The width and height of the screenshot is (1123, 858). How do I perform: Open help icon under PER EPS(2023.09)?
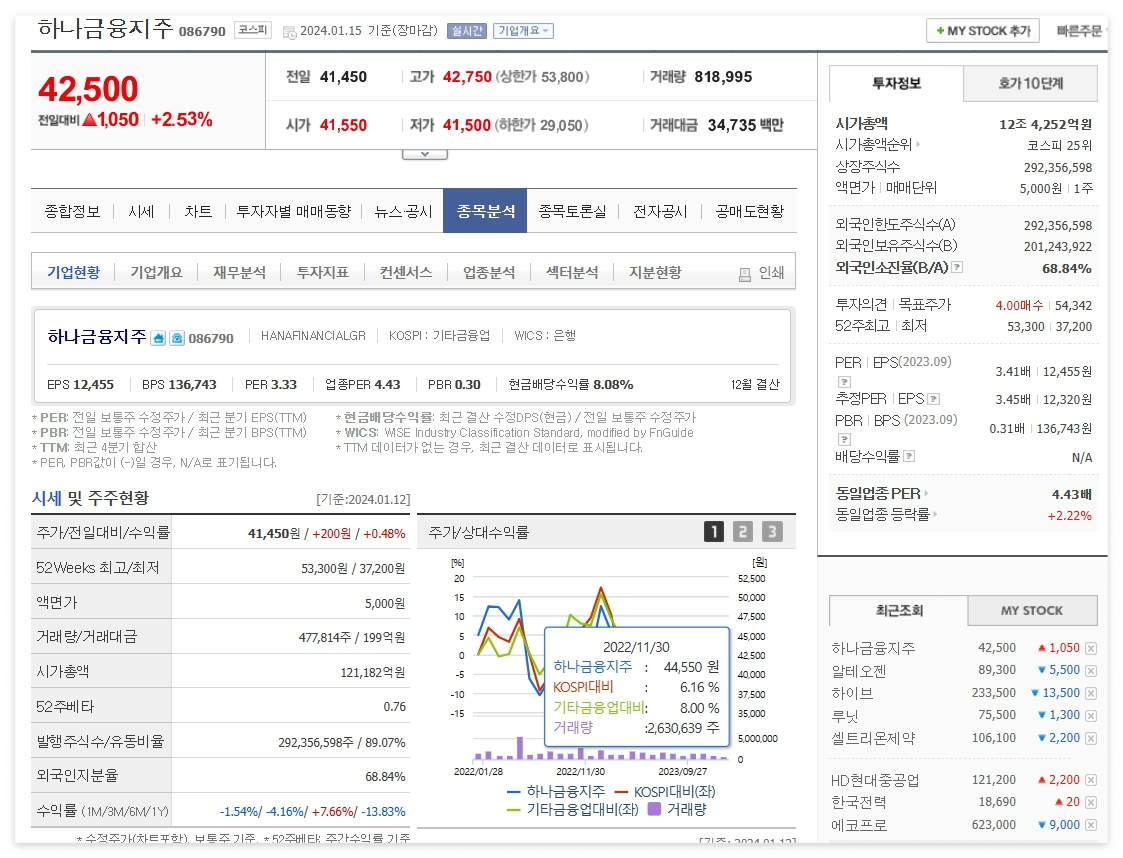[844, 382]
